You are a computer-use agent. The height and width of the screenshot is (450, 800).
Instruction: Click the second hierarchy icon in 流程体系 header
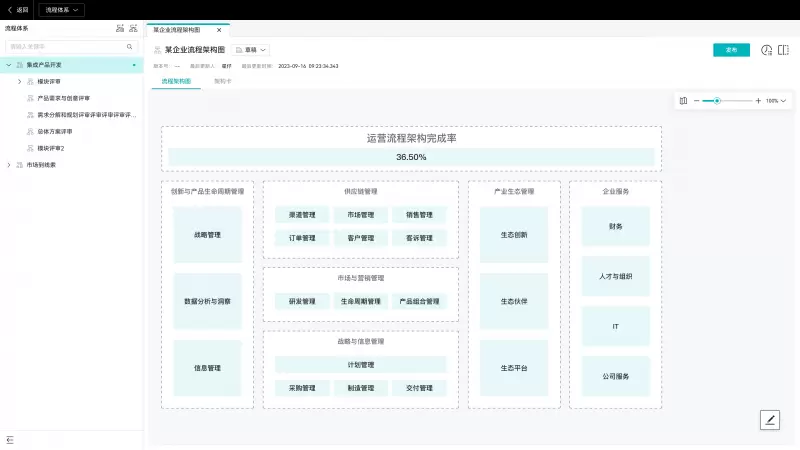(x=133, y=29)
